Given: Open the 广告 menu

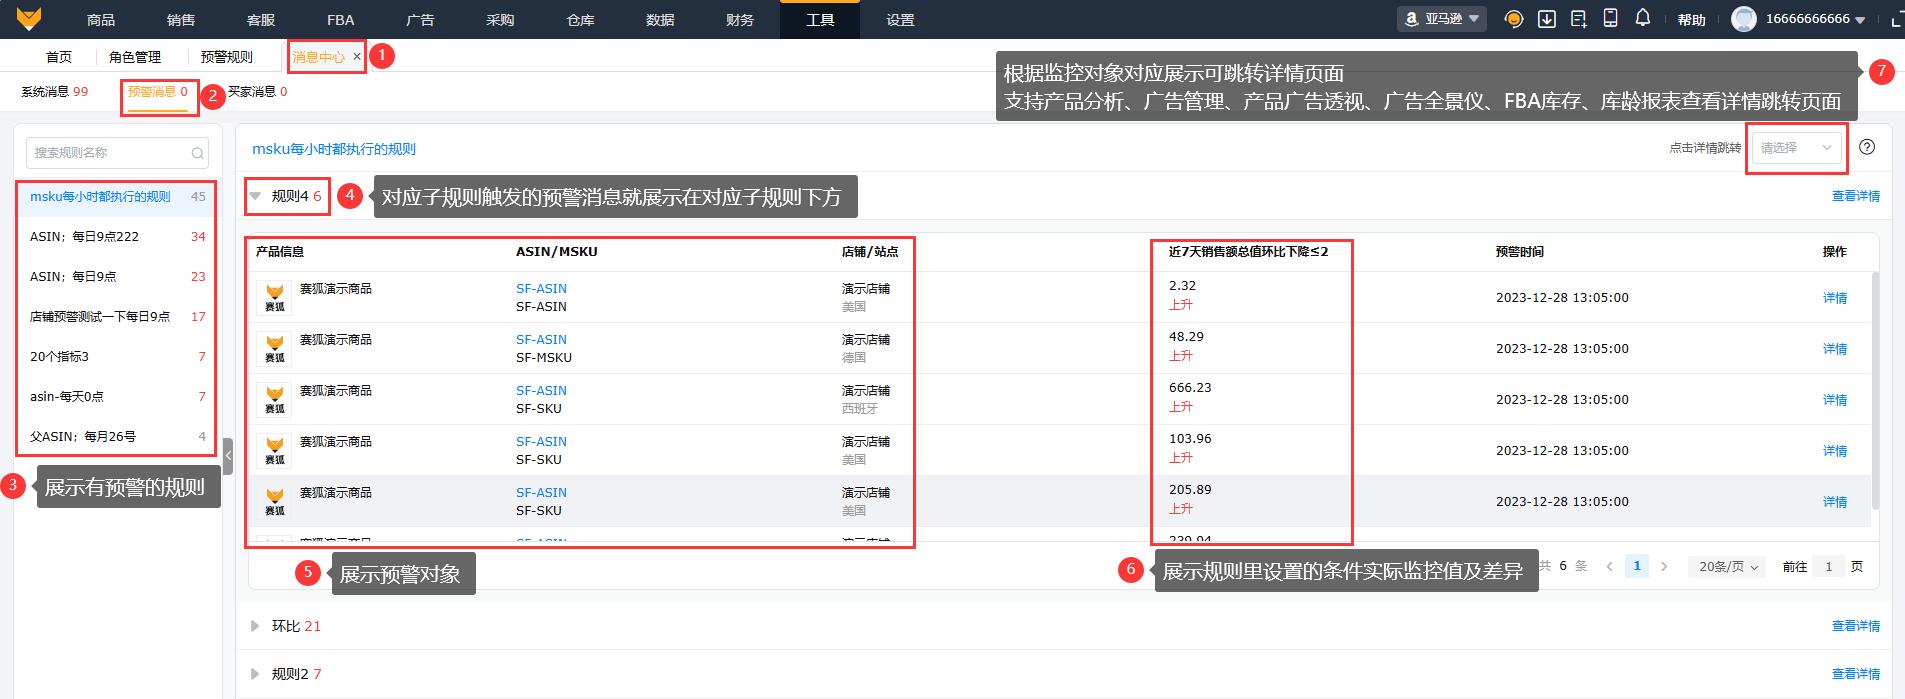Looking at the screenshot, I should [420, 20].
